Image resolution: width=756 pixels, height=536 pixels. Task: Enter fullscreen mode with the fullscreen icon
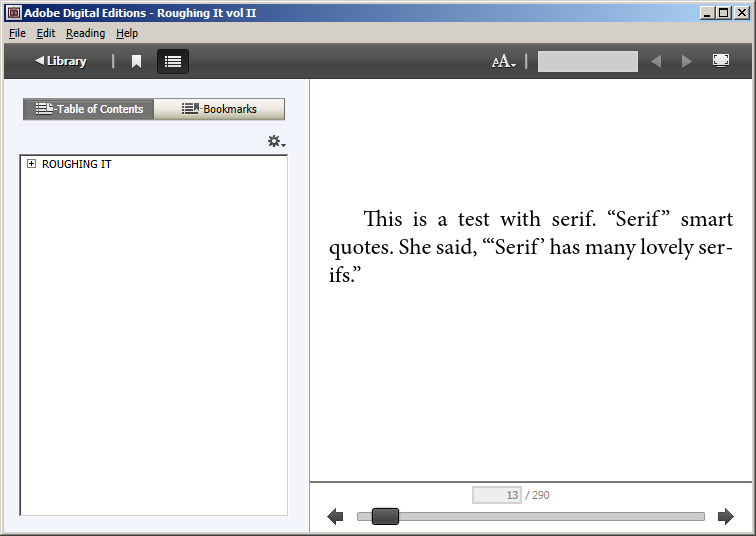click(x=721, y=61)
